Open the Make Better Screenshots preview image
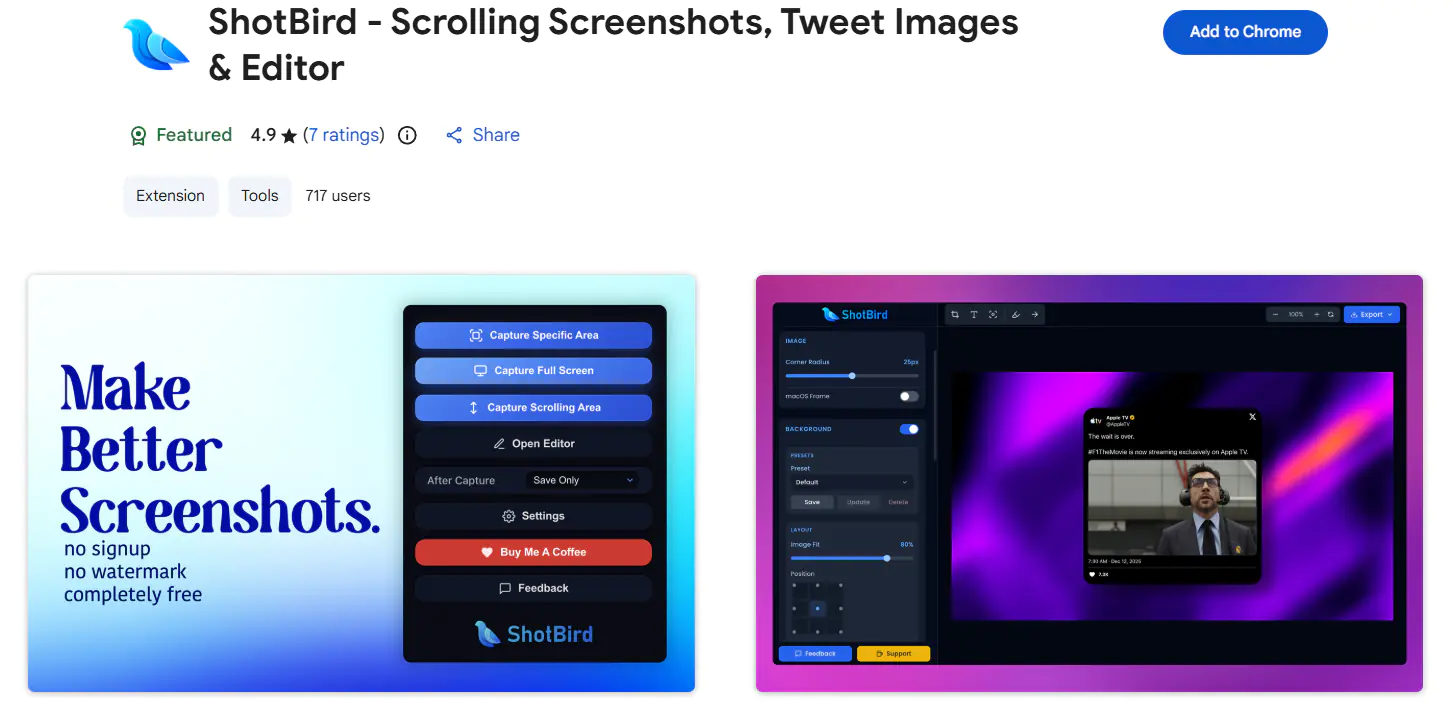1453x717 pixels. [x=361, y=483]
